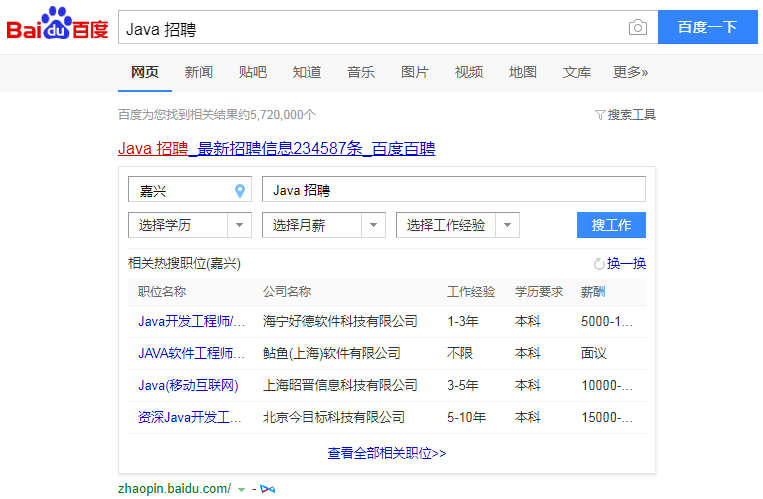
Task: Open camera image search icon
Action: tap(637, 27)
